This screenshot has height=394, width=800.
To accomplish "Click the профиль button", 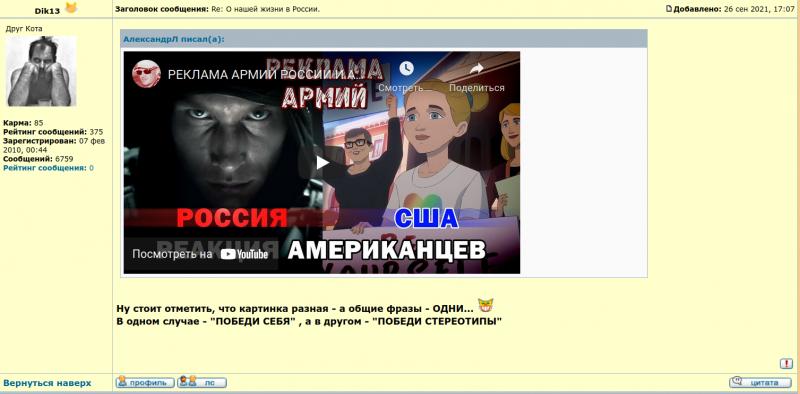I will click(x=145, y=382).
